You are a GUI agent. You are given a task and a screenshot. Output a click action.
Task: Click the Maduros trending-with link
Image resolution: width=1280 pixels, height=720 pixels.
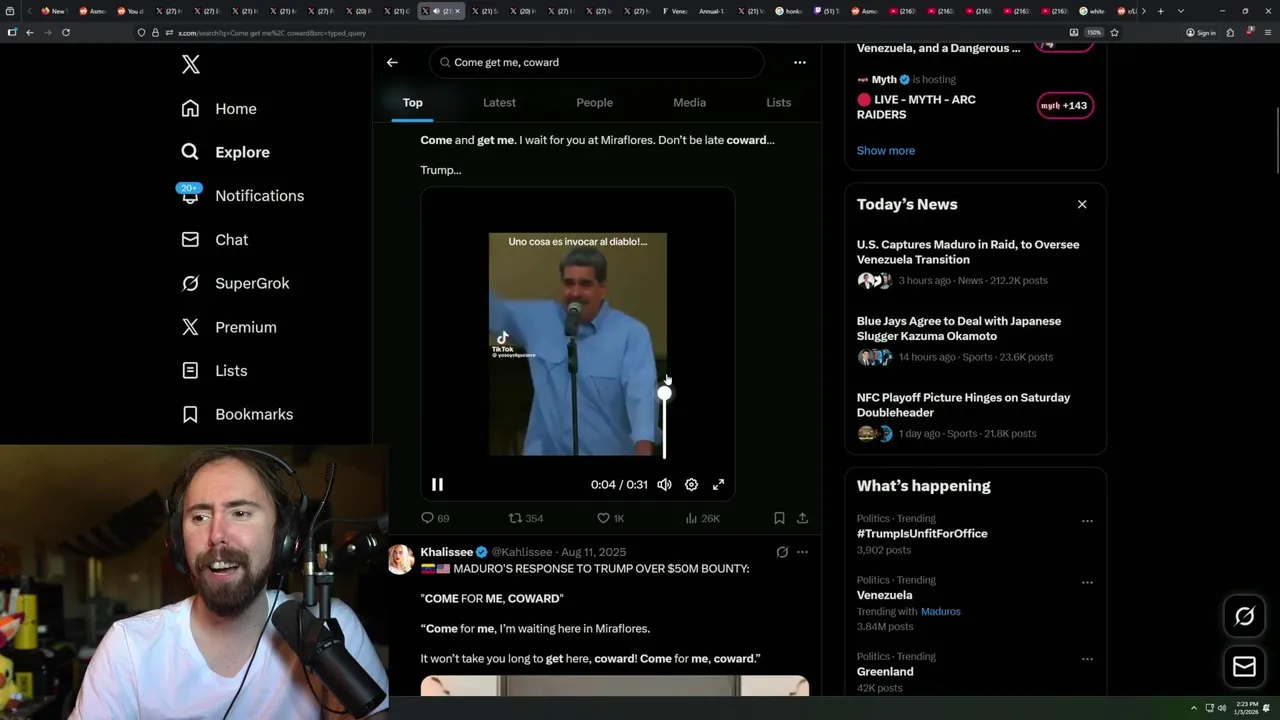940,611
